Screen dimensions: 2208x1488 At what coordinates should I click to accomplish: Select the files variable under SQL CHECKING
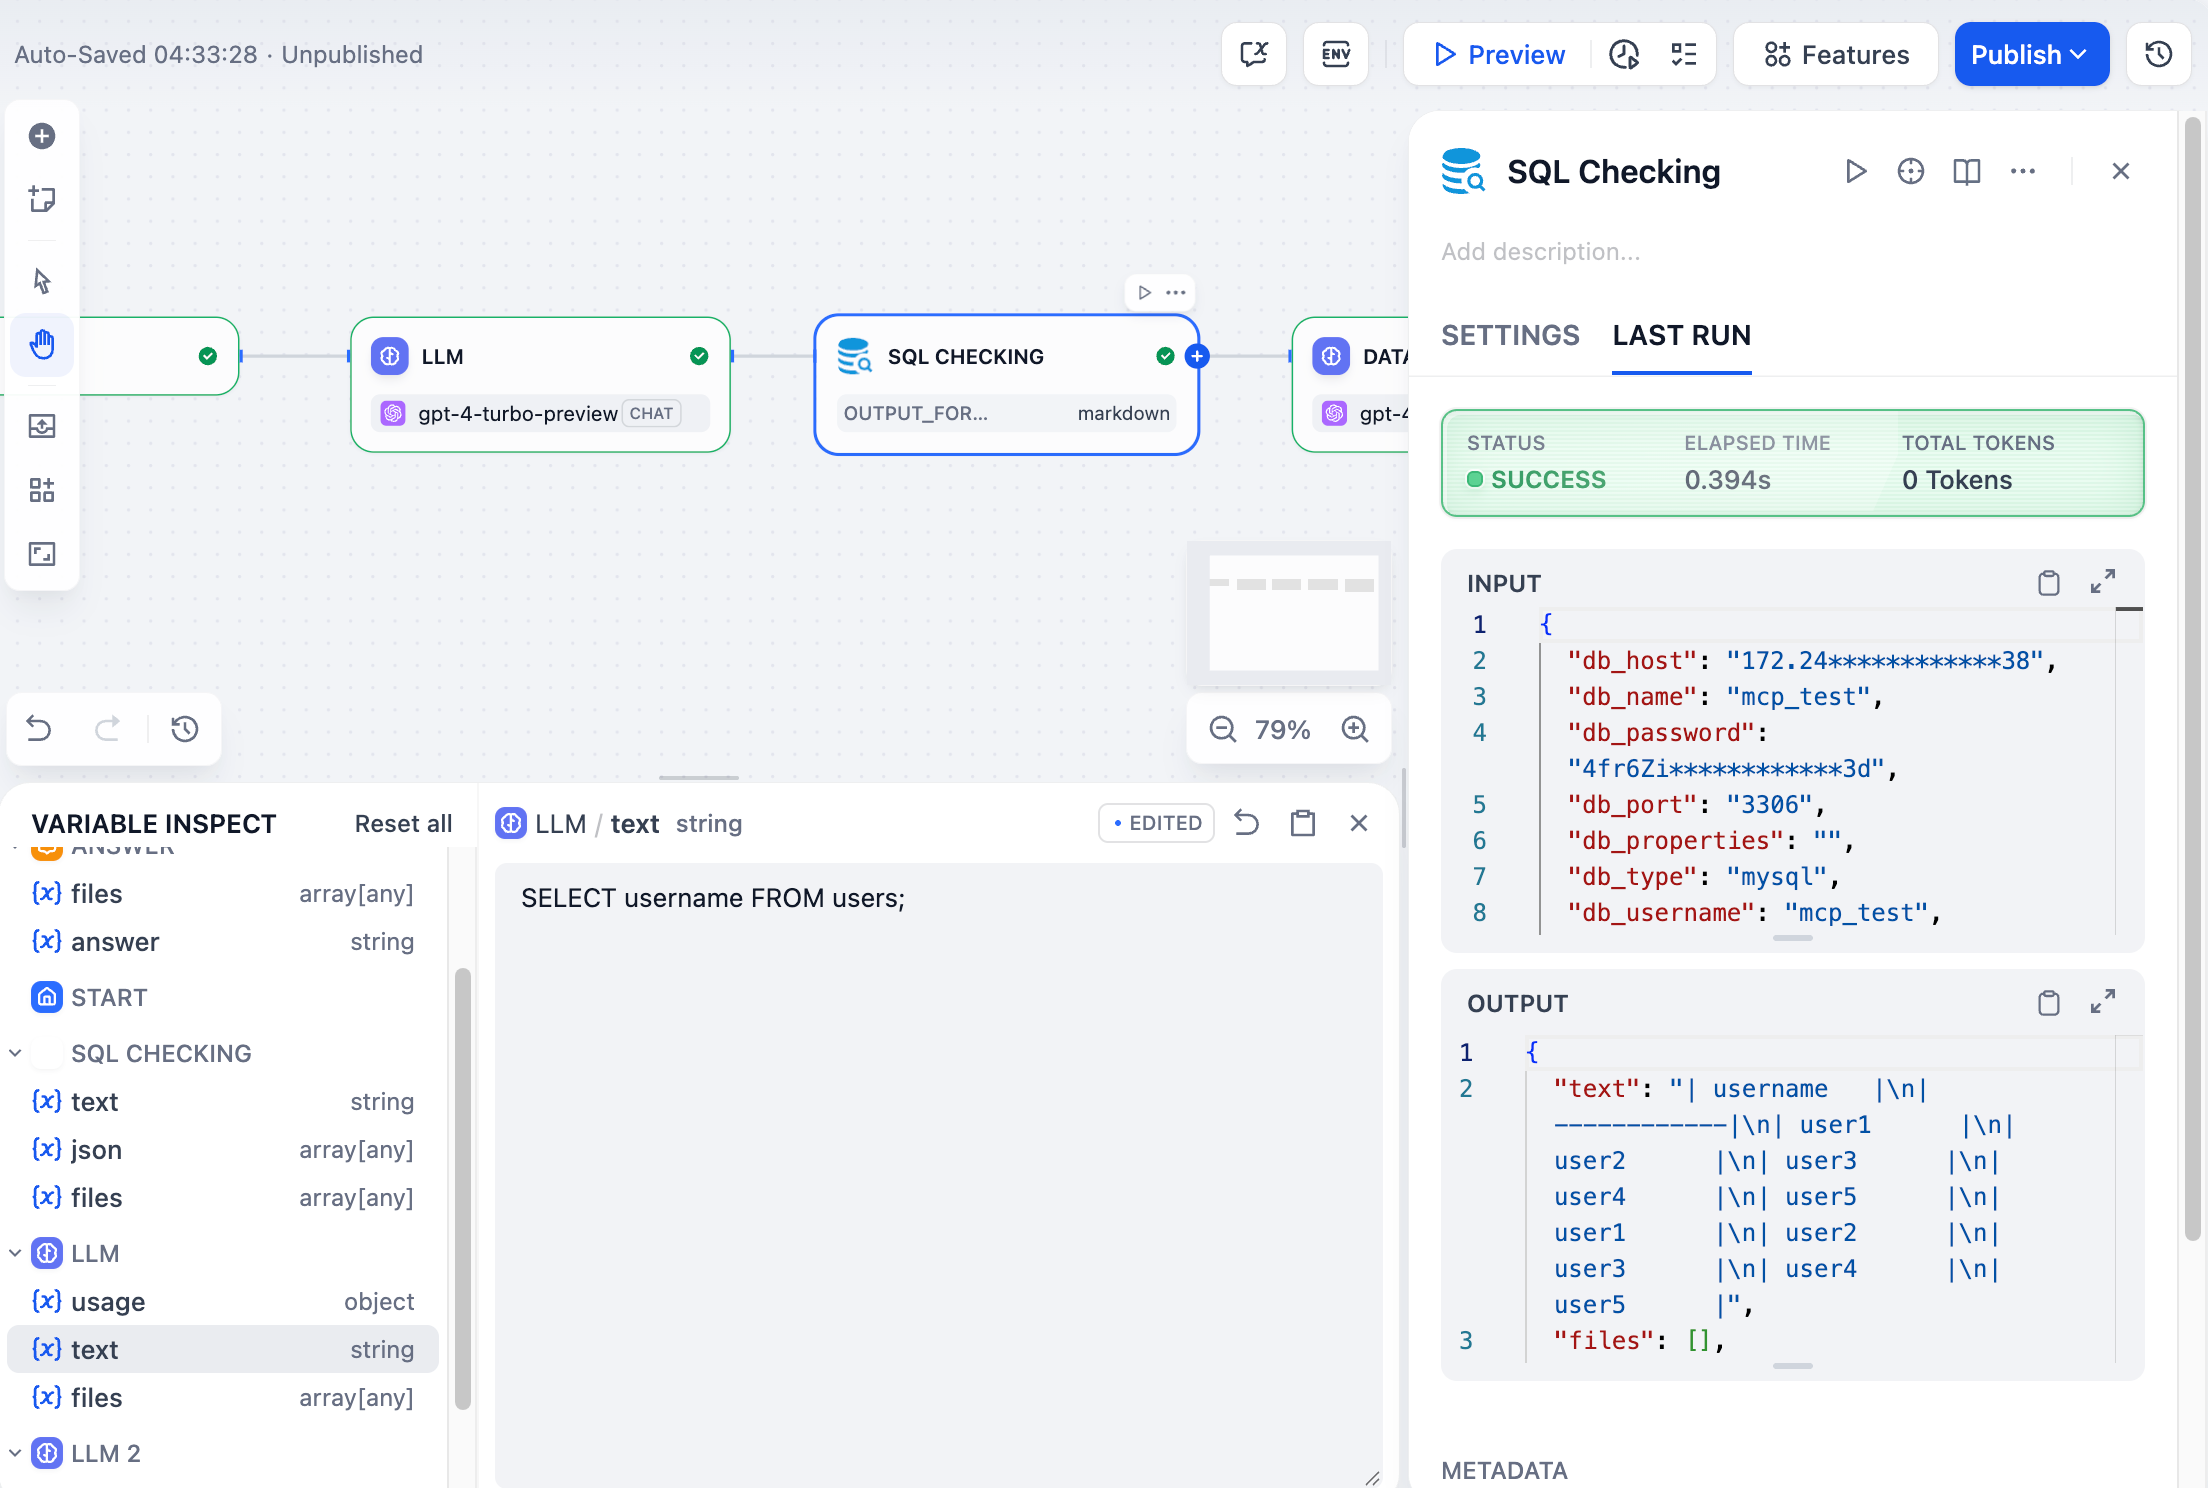click(223, 1198)
